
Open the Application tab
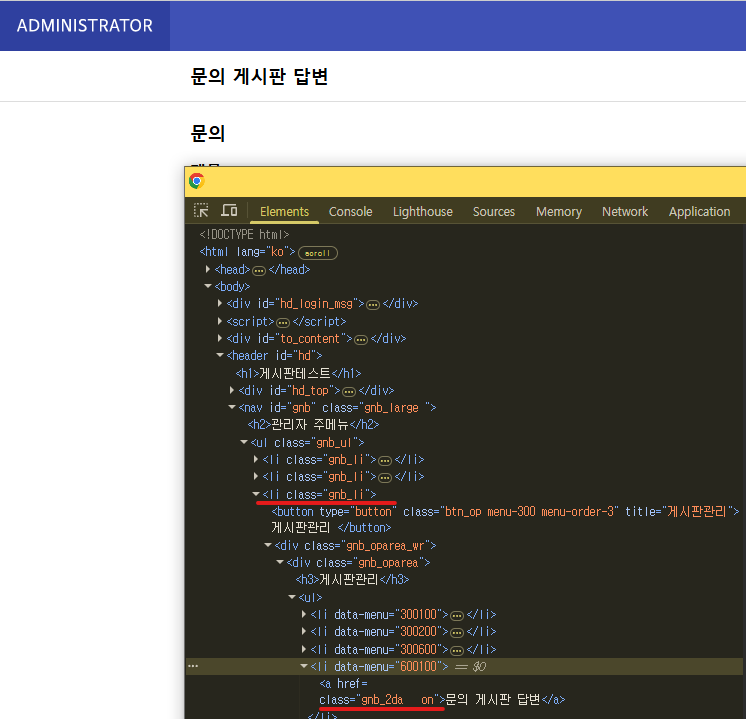699,212
